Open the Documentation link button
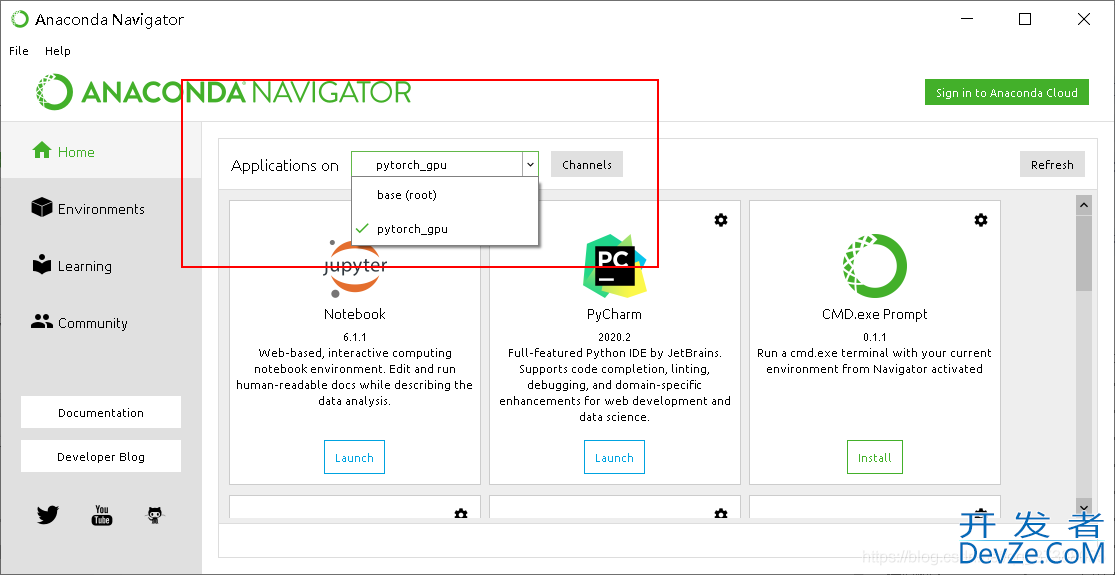The height and width of the screenshot is (575, 1115). pyautogui.click(x=101, y=412)
